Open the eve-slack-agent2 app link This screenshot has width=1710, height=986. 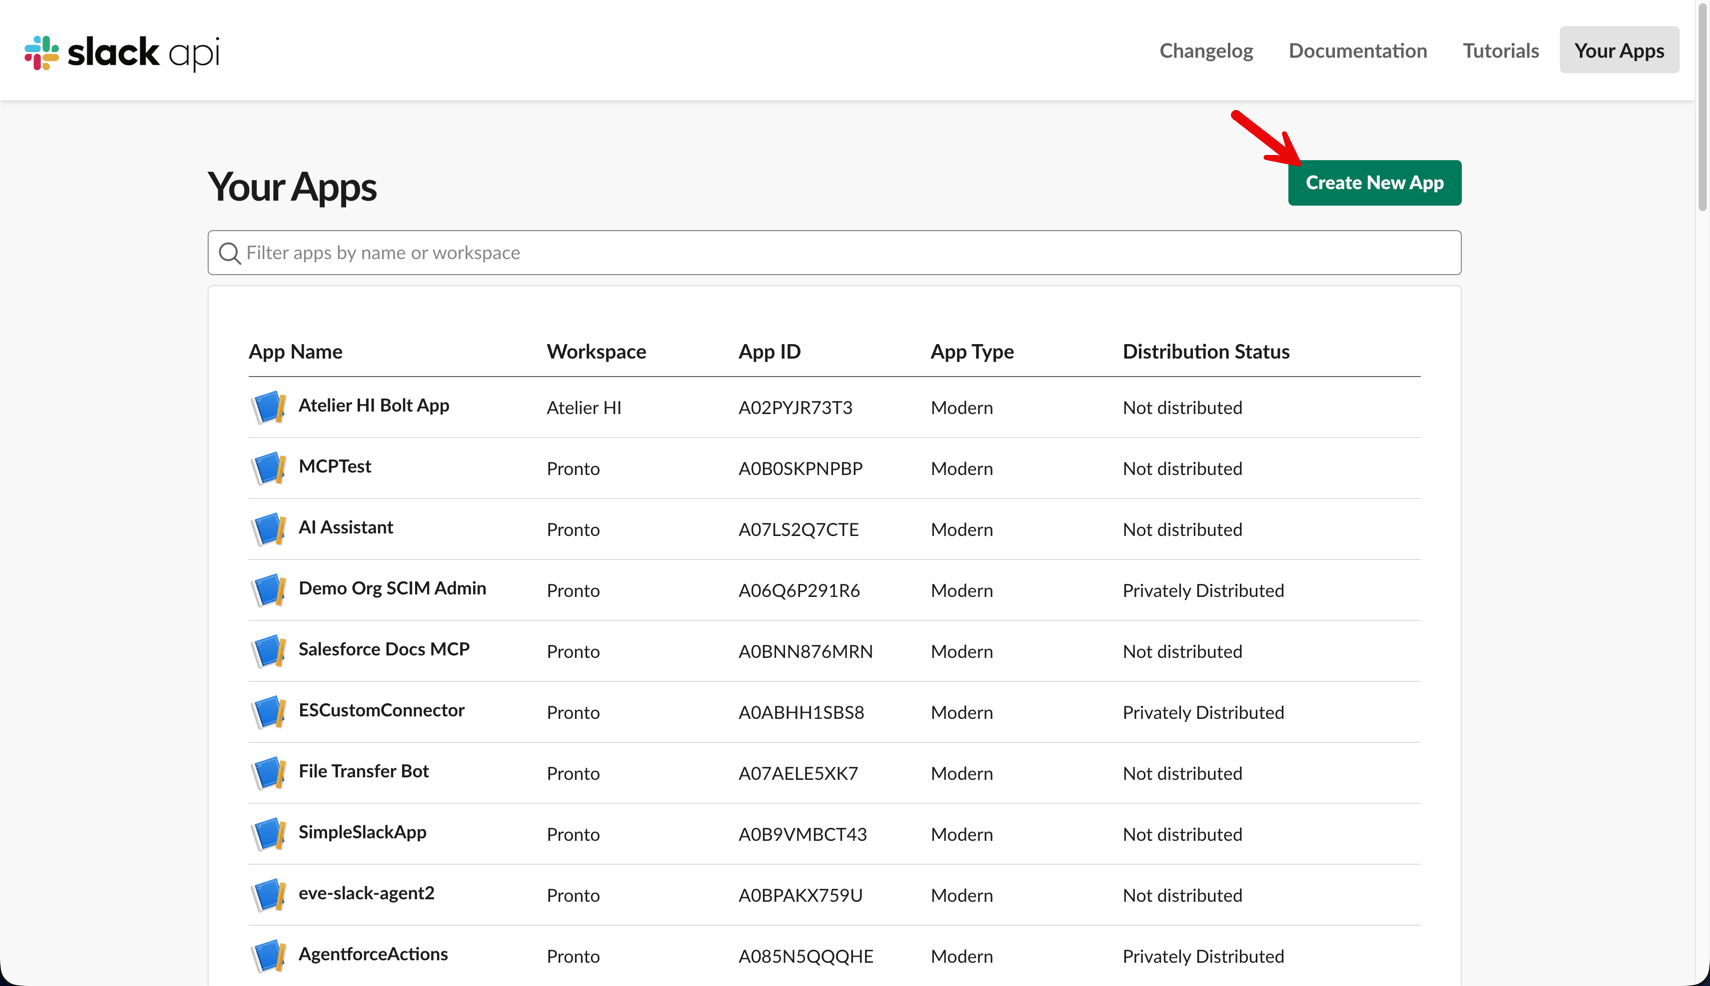[x=366, y=893]
